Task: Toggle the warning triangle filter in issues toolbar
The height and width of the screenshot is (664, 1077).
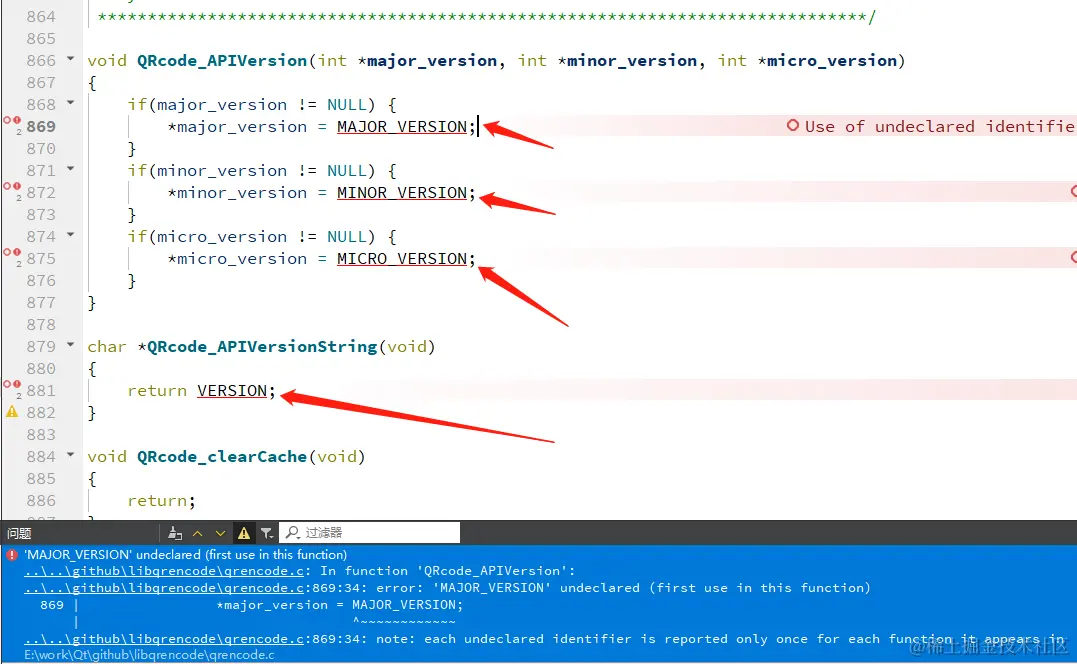Action: pos(243,532)
